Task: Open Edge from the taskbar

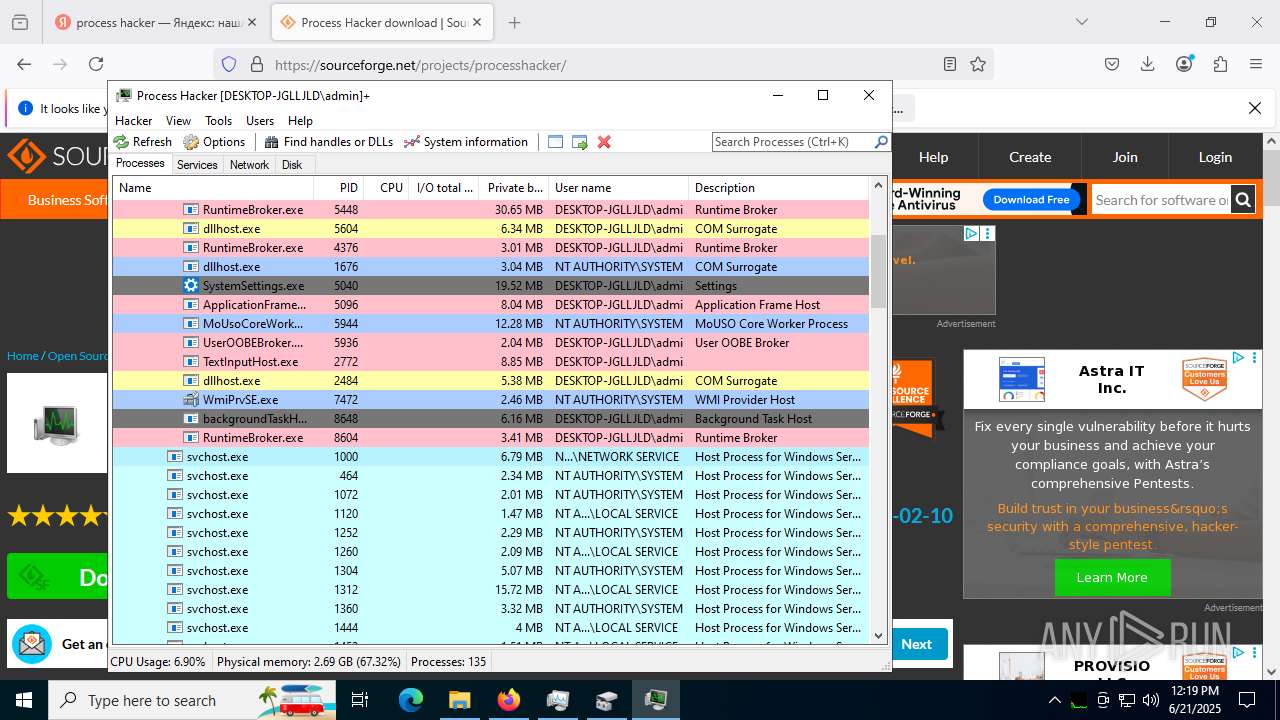Action: pos(411,700)
